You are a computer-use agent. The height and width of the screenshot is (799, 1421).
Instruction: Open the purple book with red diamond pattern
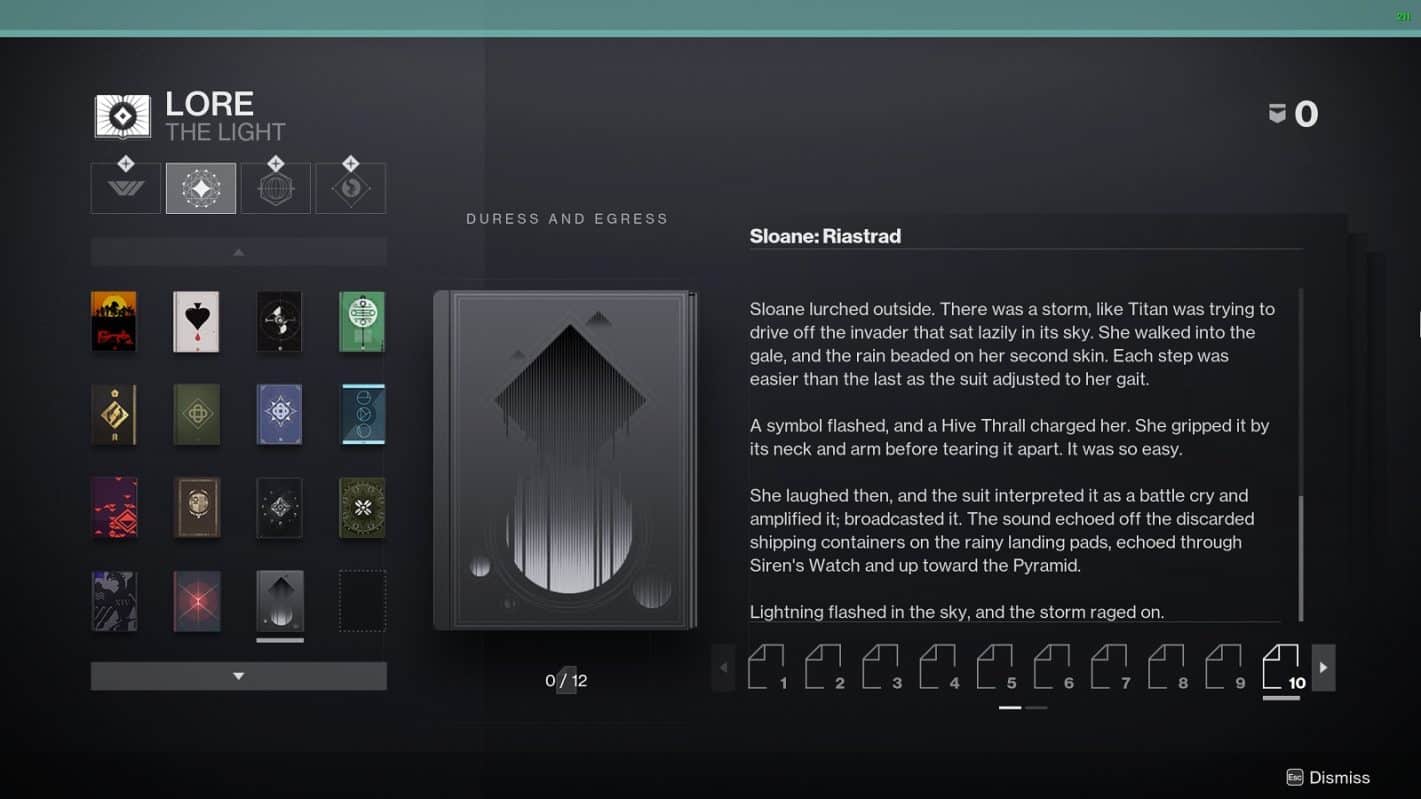click(114, 508)
